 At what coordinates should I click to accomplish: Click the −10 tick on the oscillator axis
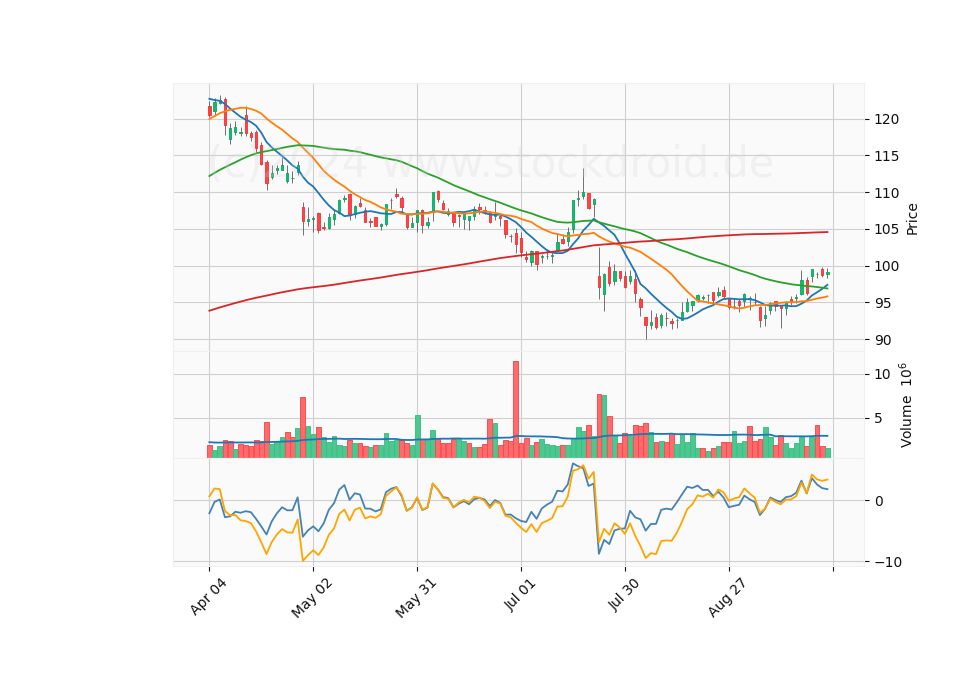[x=888, y=562]
